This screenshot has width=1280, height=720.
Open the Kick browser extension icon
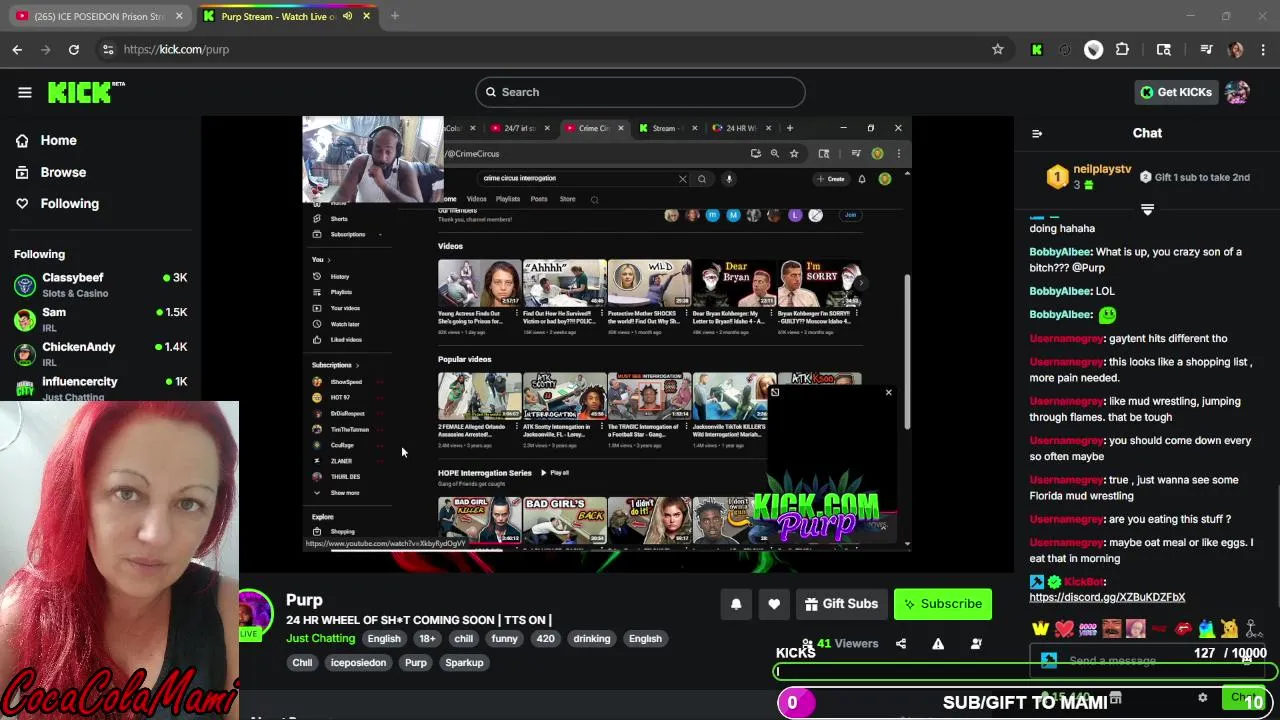click(1037, 49)
